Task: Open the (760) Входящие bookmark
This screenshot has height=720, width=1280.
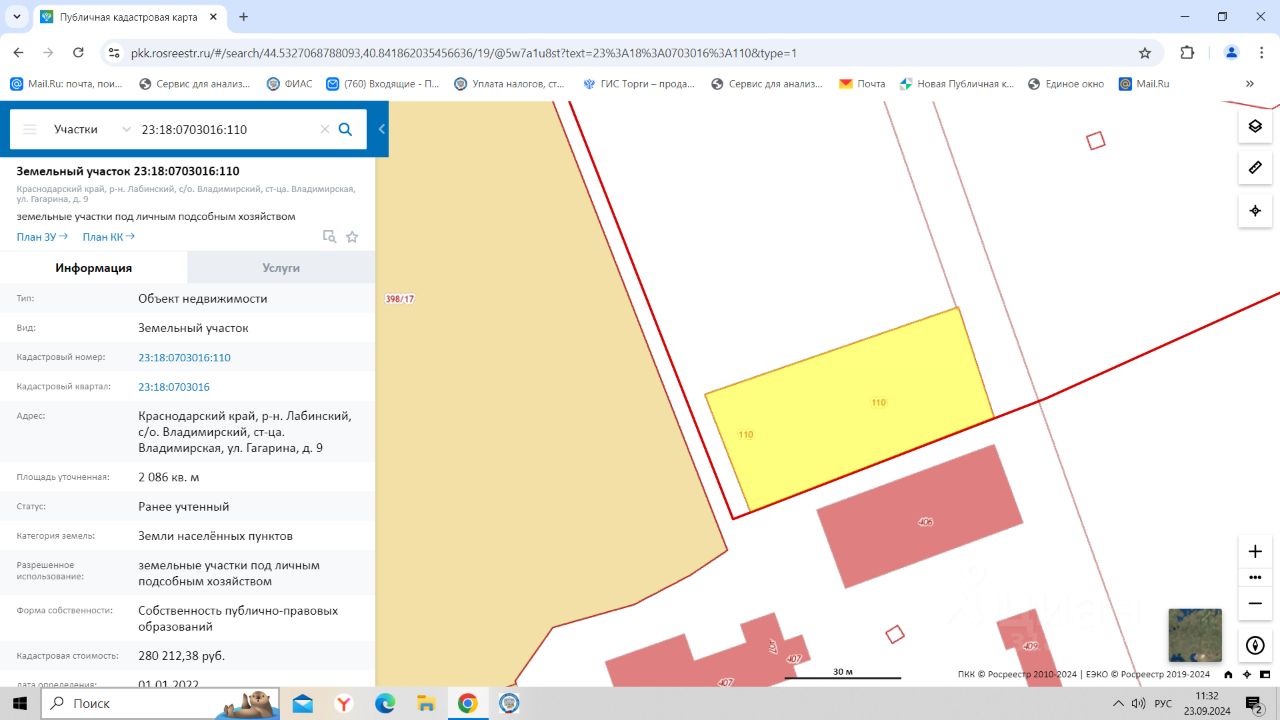Action: [383, 84]
